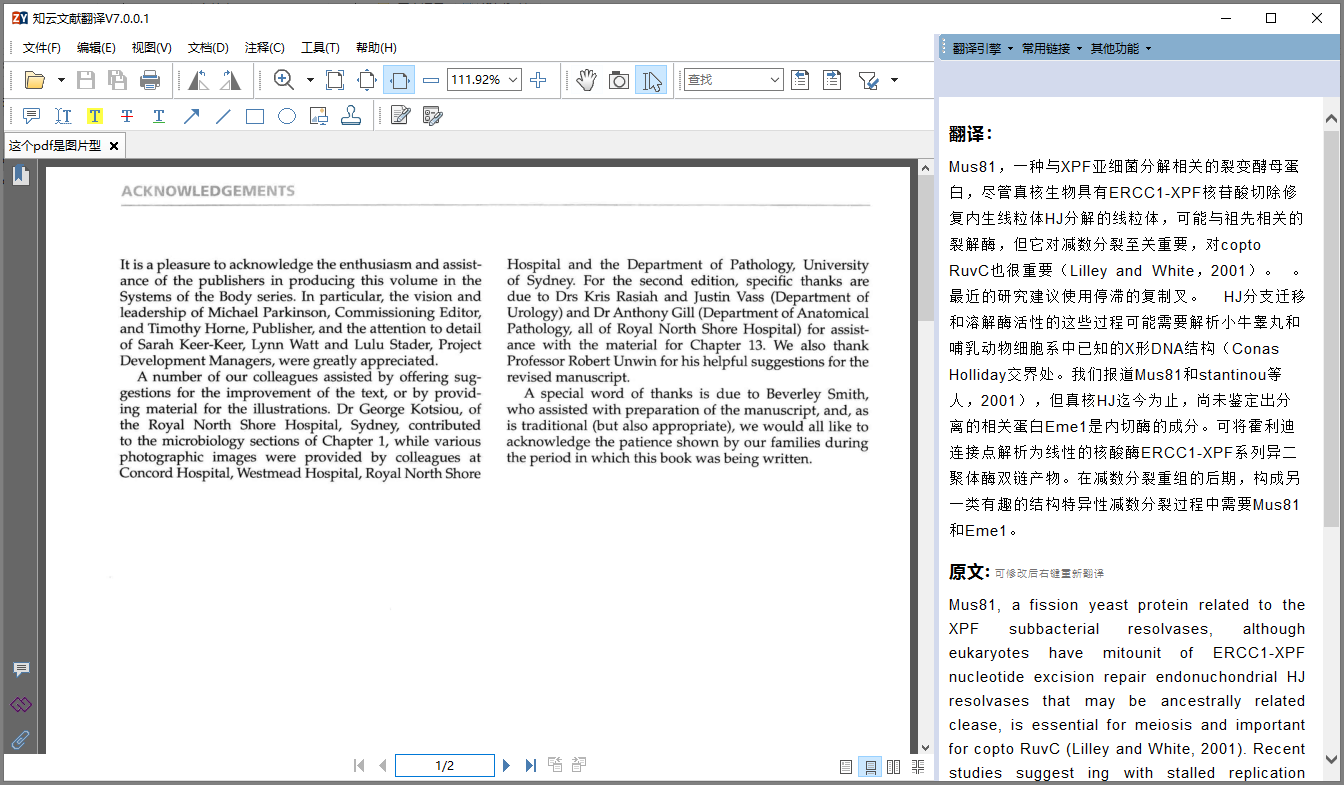Expand the zoom tool dropdown arrow
The image size is (1344, 785).
[310, 80]
